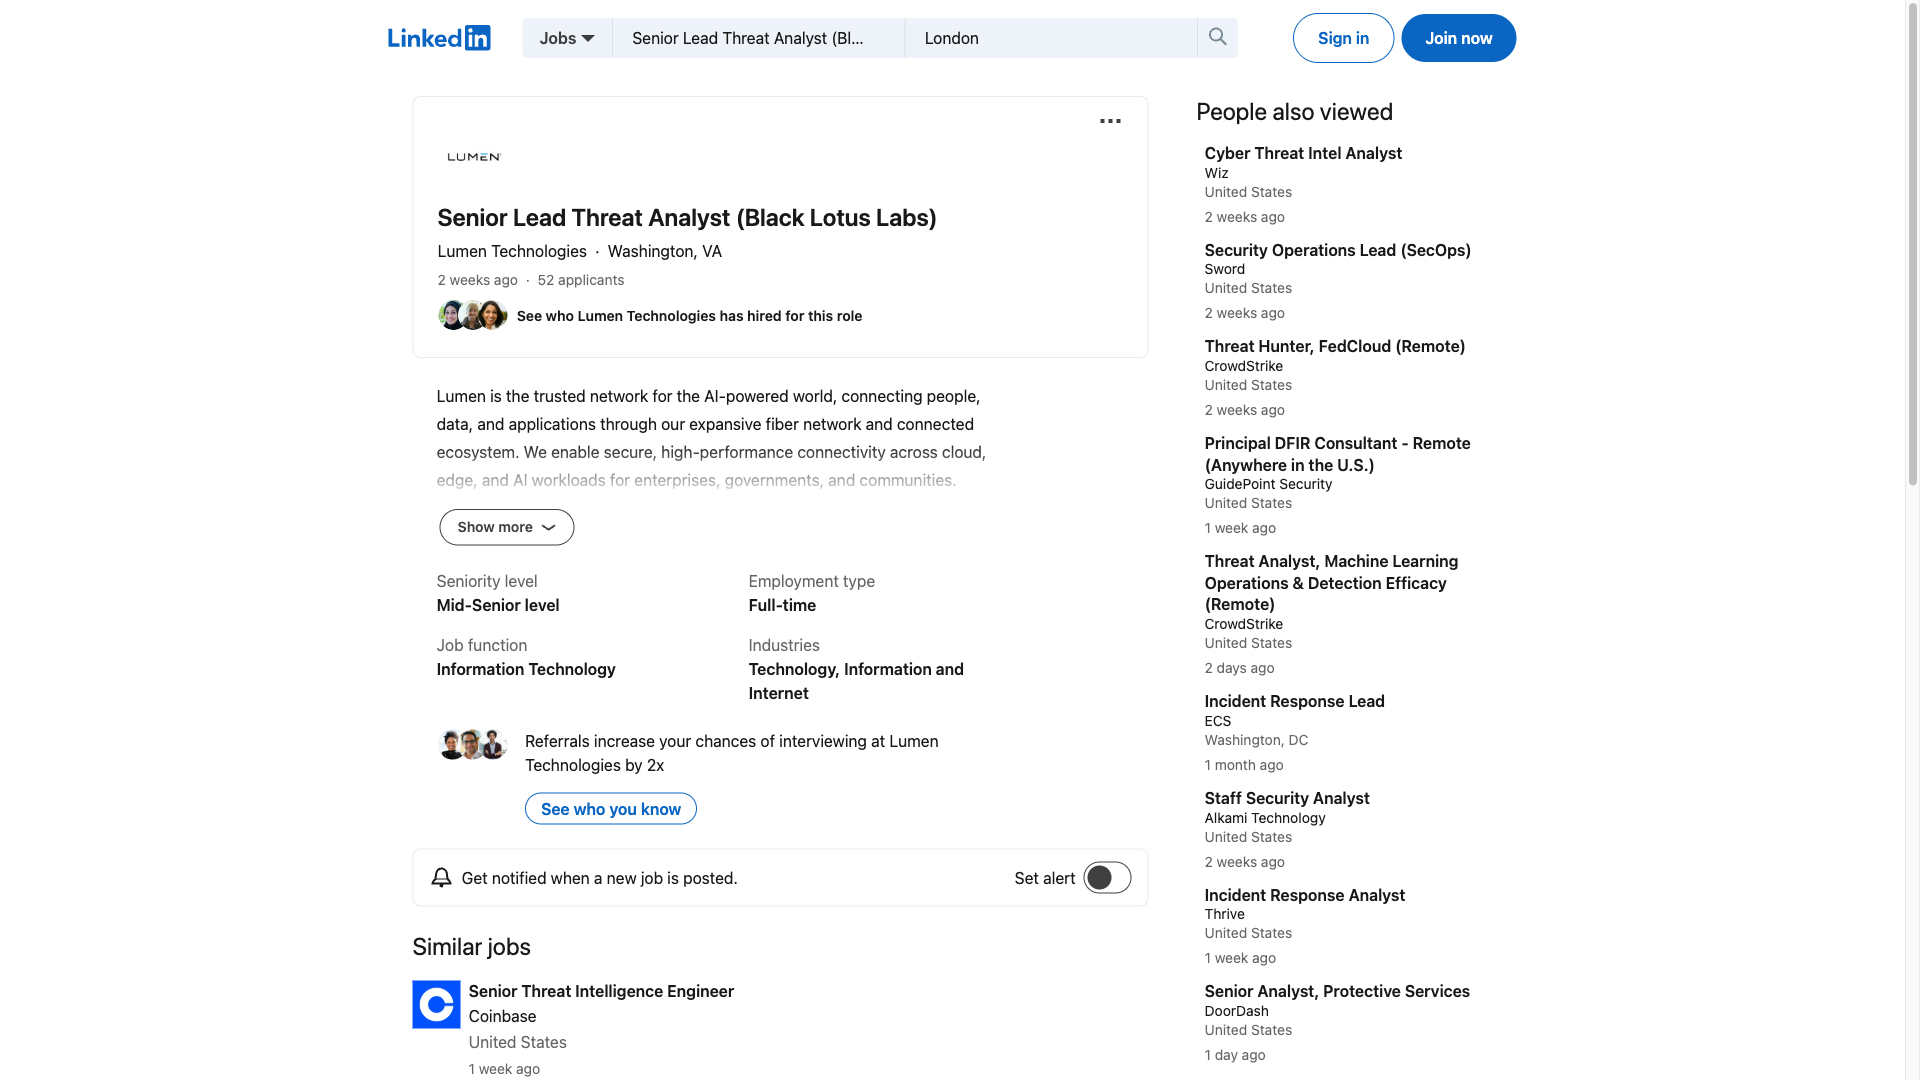Image resolution: width=1920 pixels, height=1080 pixels.
Task: Open Threat Hunter, FedCloud (Remote) job
Action: [x=1334, y=346]
